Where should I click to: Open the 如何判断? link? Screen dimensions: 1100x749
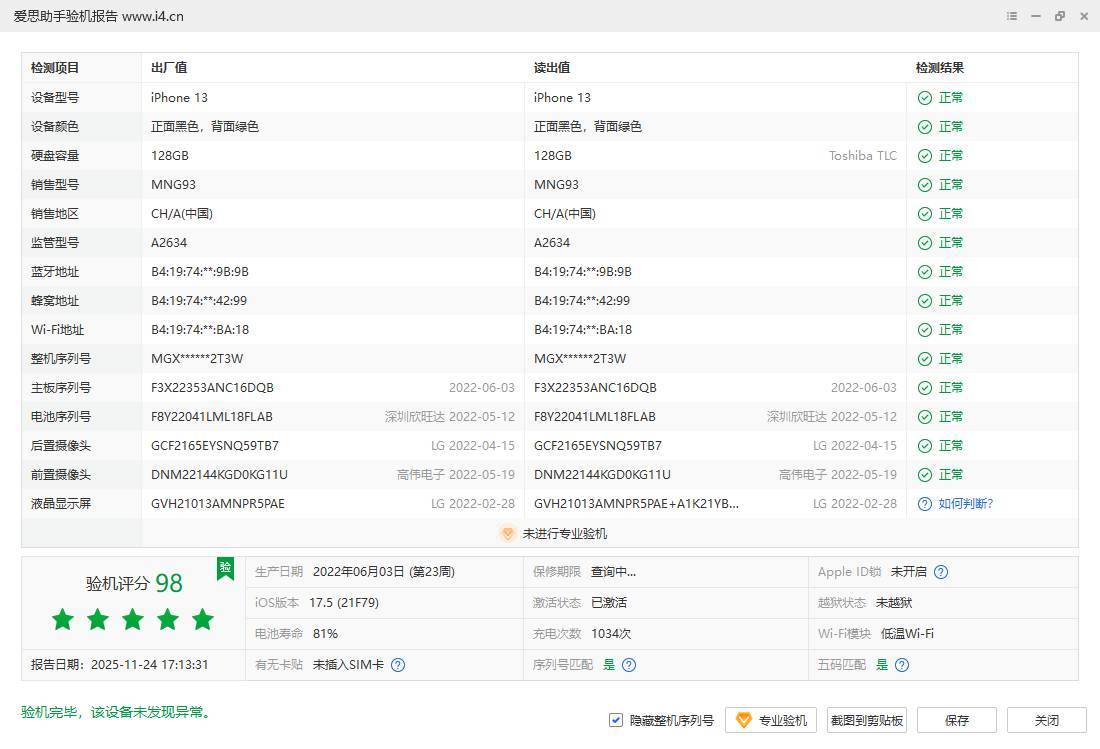pyautogui.click(x=965, y=504)
